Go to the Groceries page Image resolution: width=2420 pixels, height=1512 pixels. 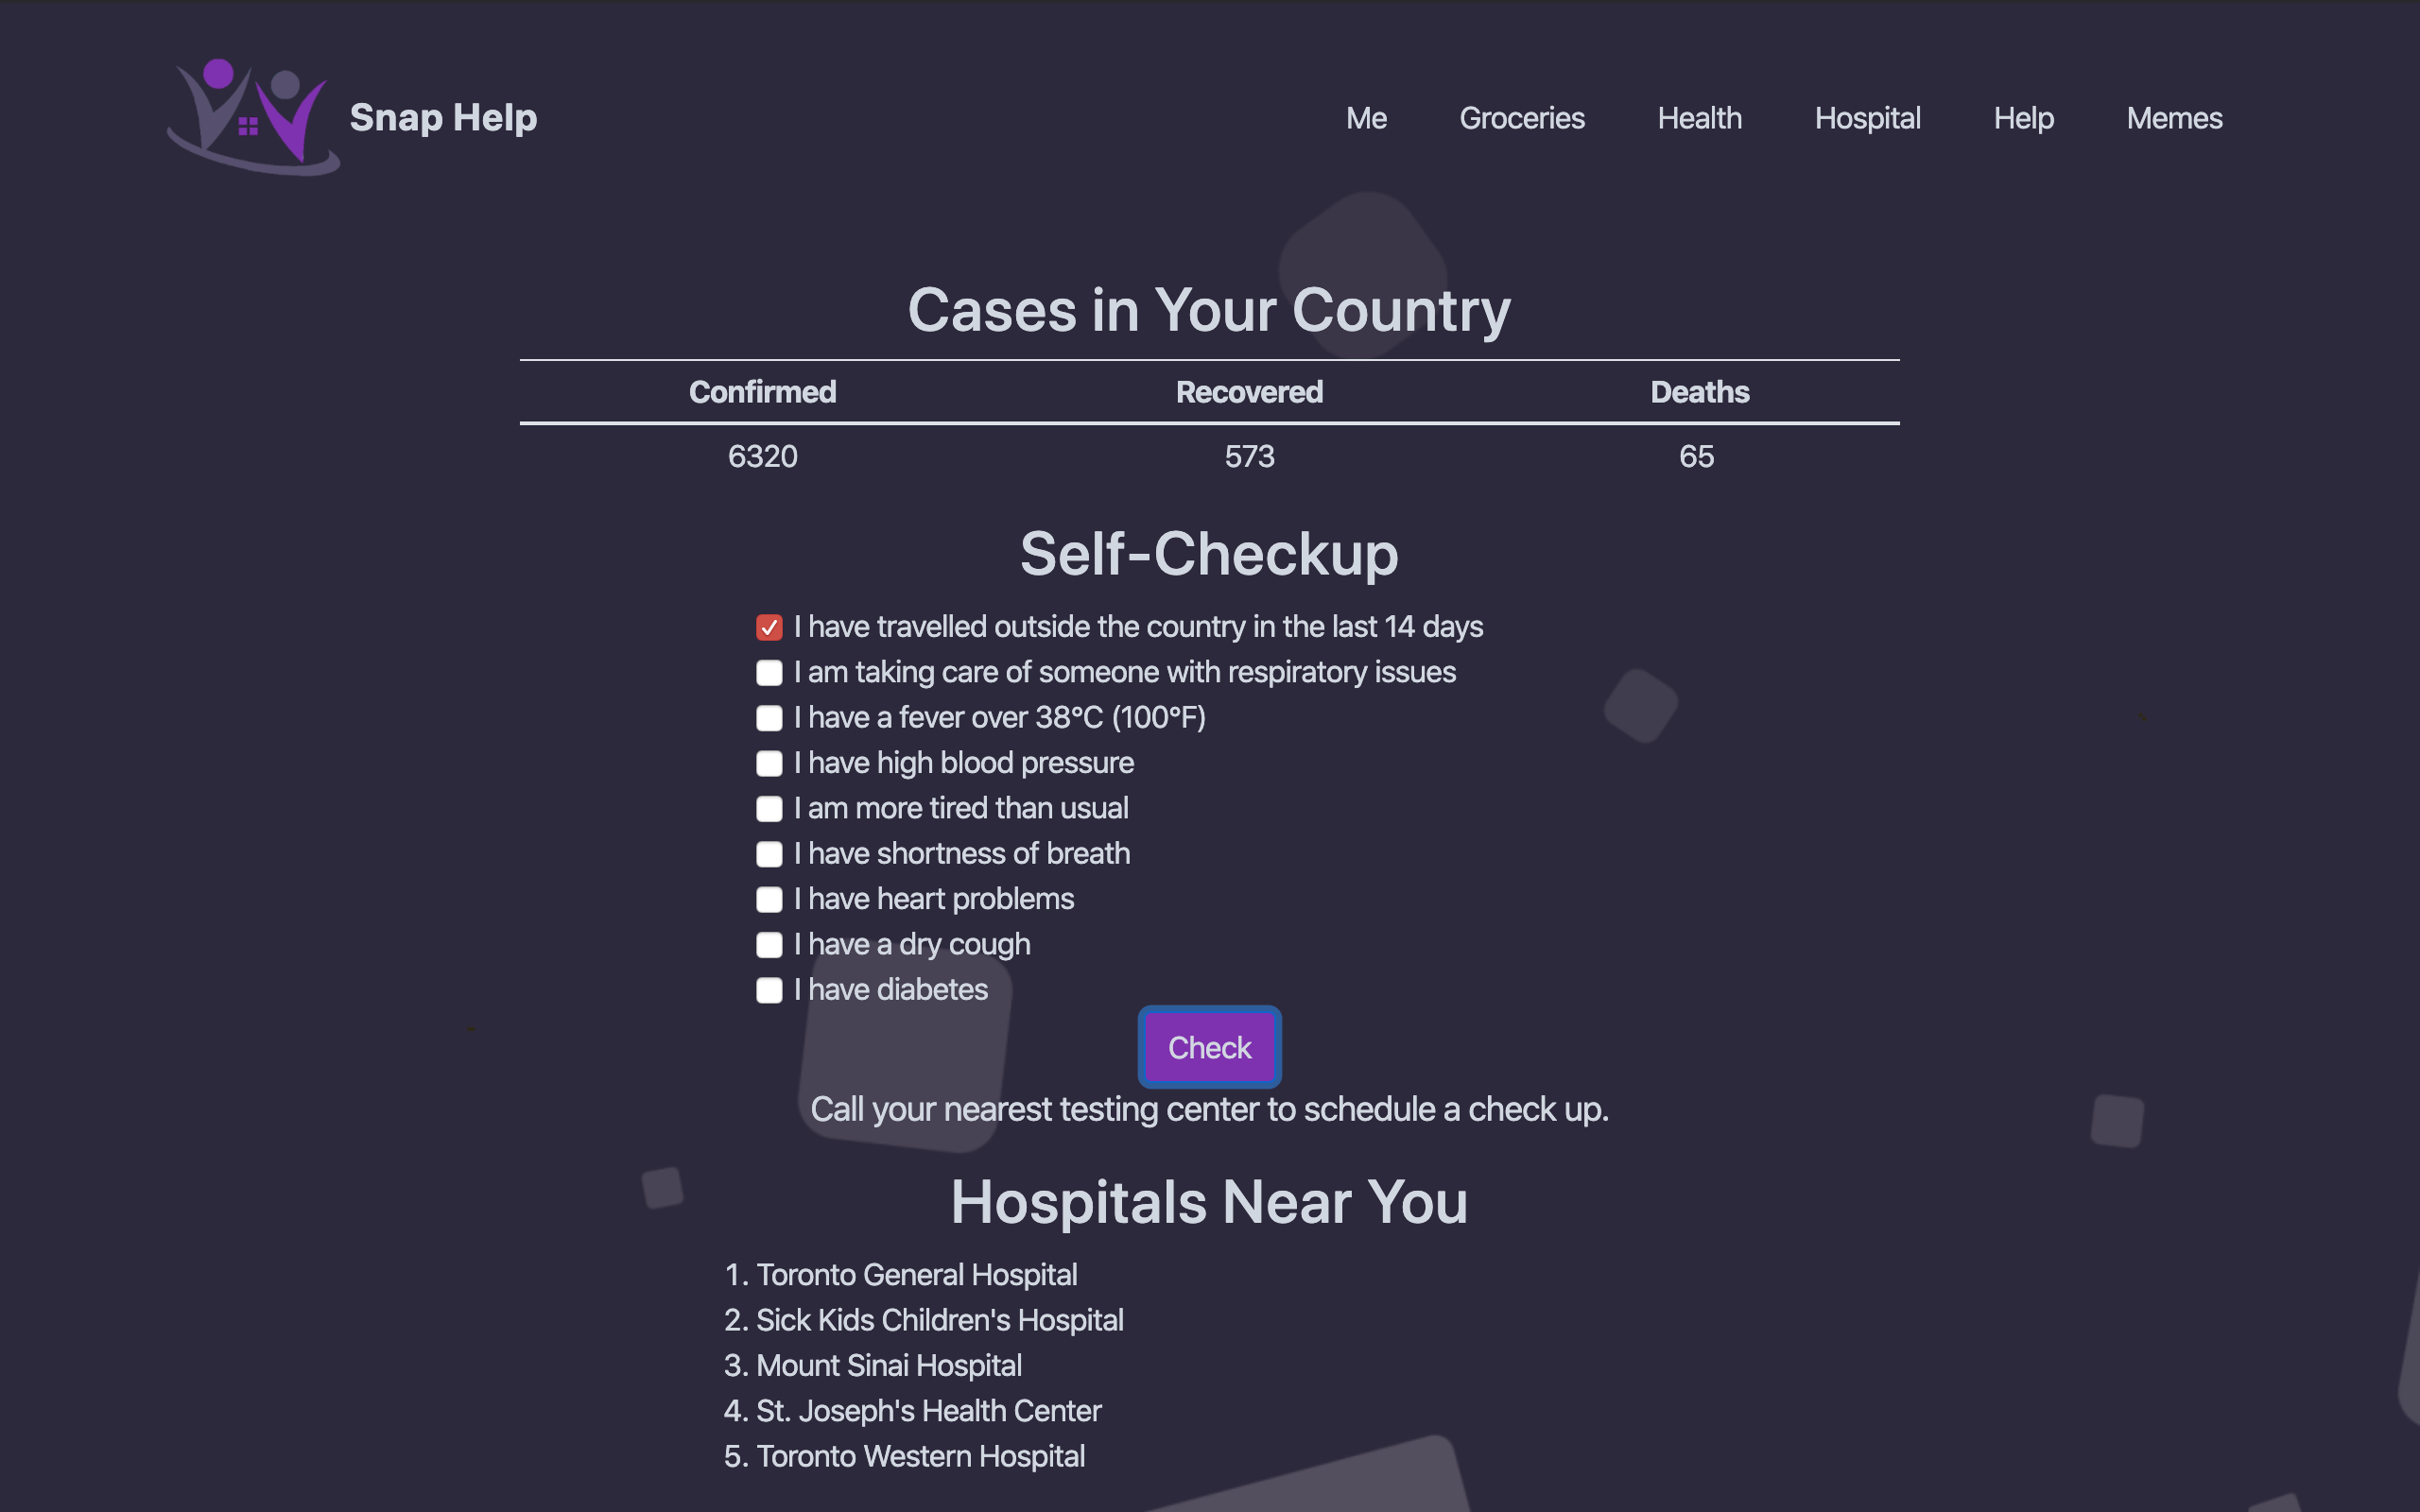point(1522,118)
